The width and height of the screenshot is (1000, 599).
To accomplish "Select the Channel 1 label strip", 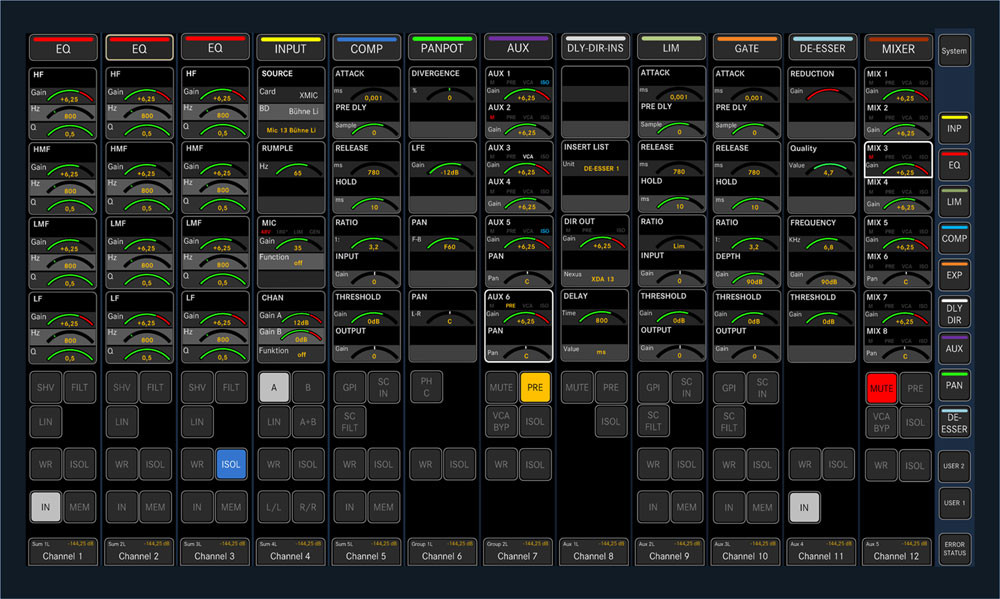I will point(62,551).
